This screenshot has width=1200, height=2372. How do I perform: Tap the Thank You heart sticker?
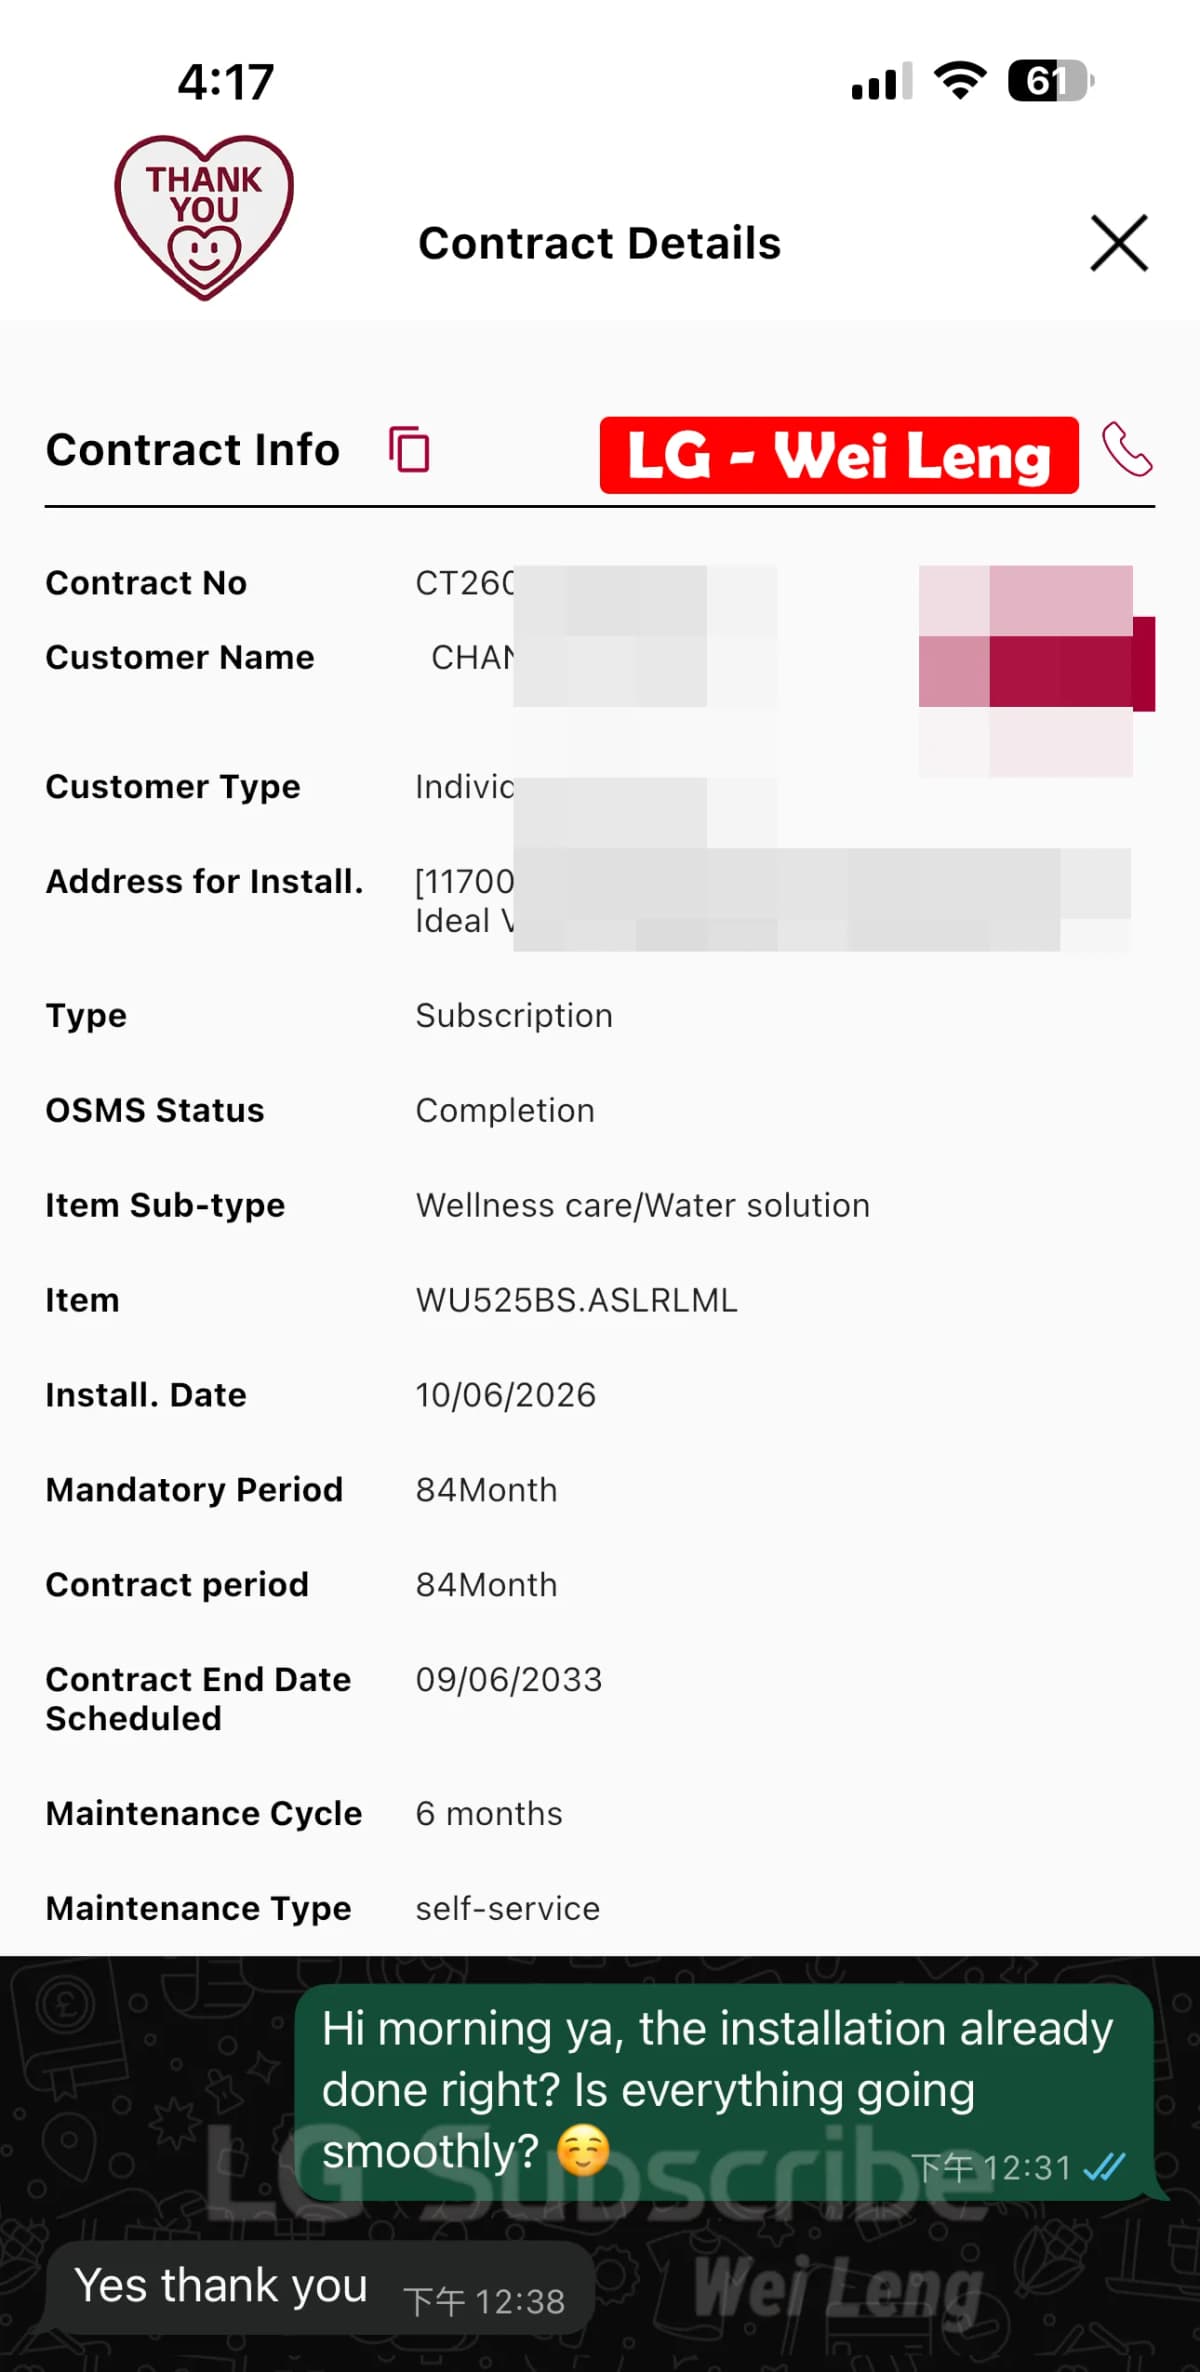coord(204,217)
